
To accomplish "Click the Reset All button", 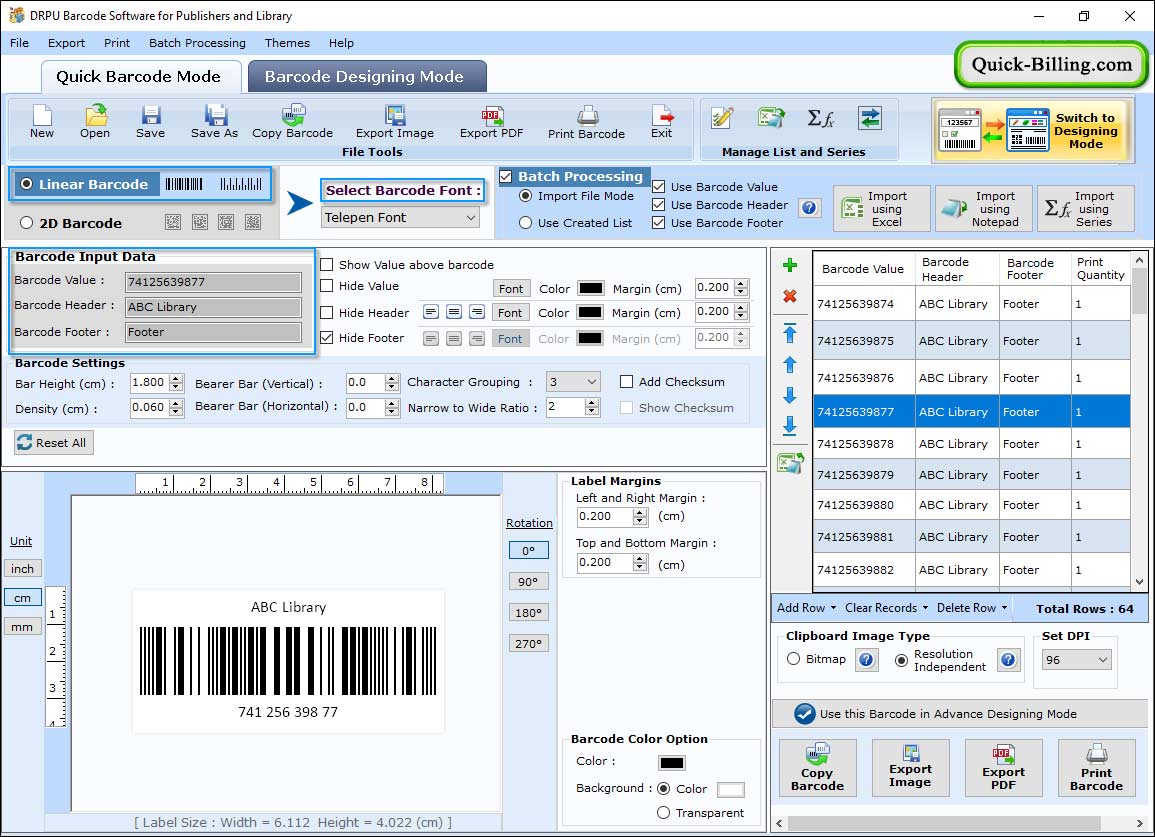I will pos(54,443).
